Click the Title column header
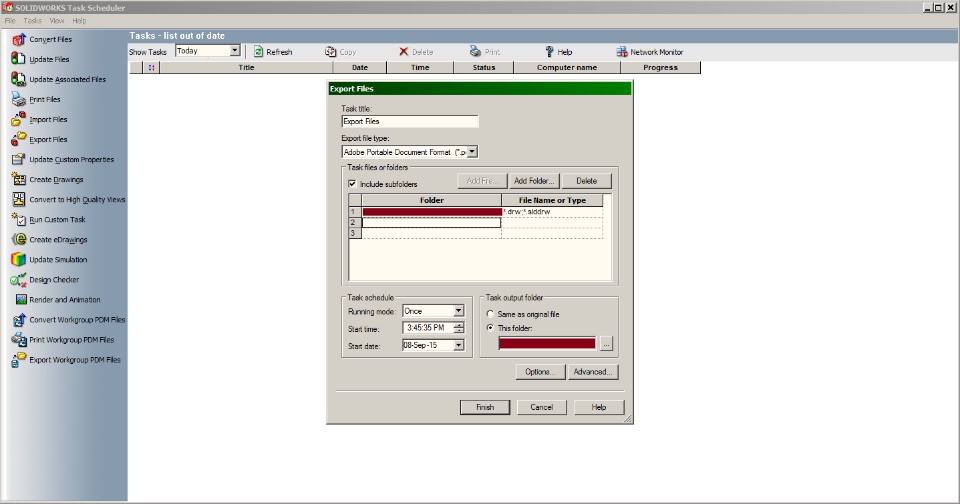Viewport: 960px width, 504px height. tap(246, 67)
